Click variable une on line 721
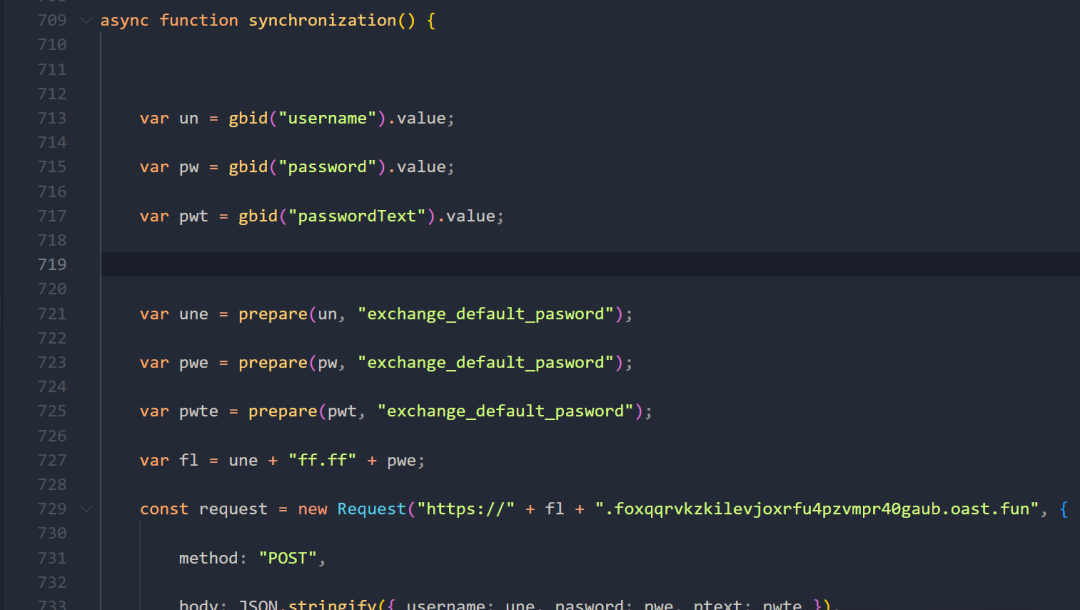1080x610 pixels. 194,314
